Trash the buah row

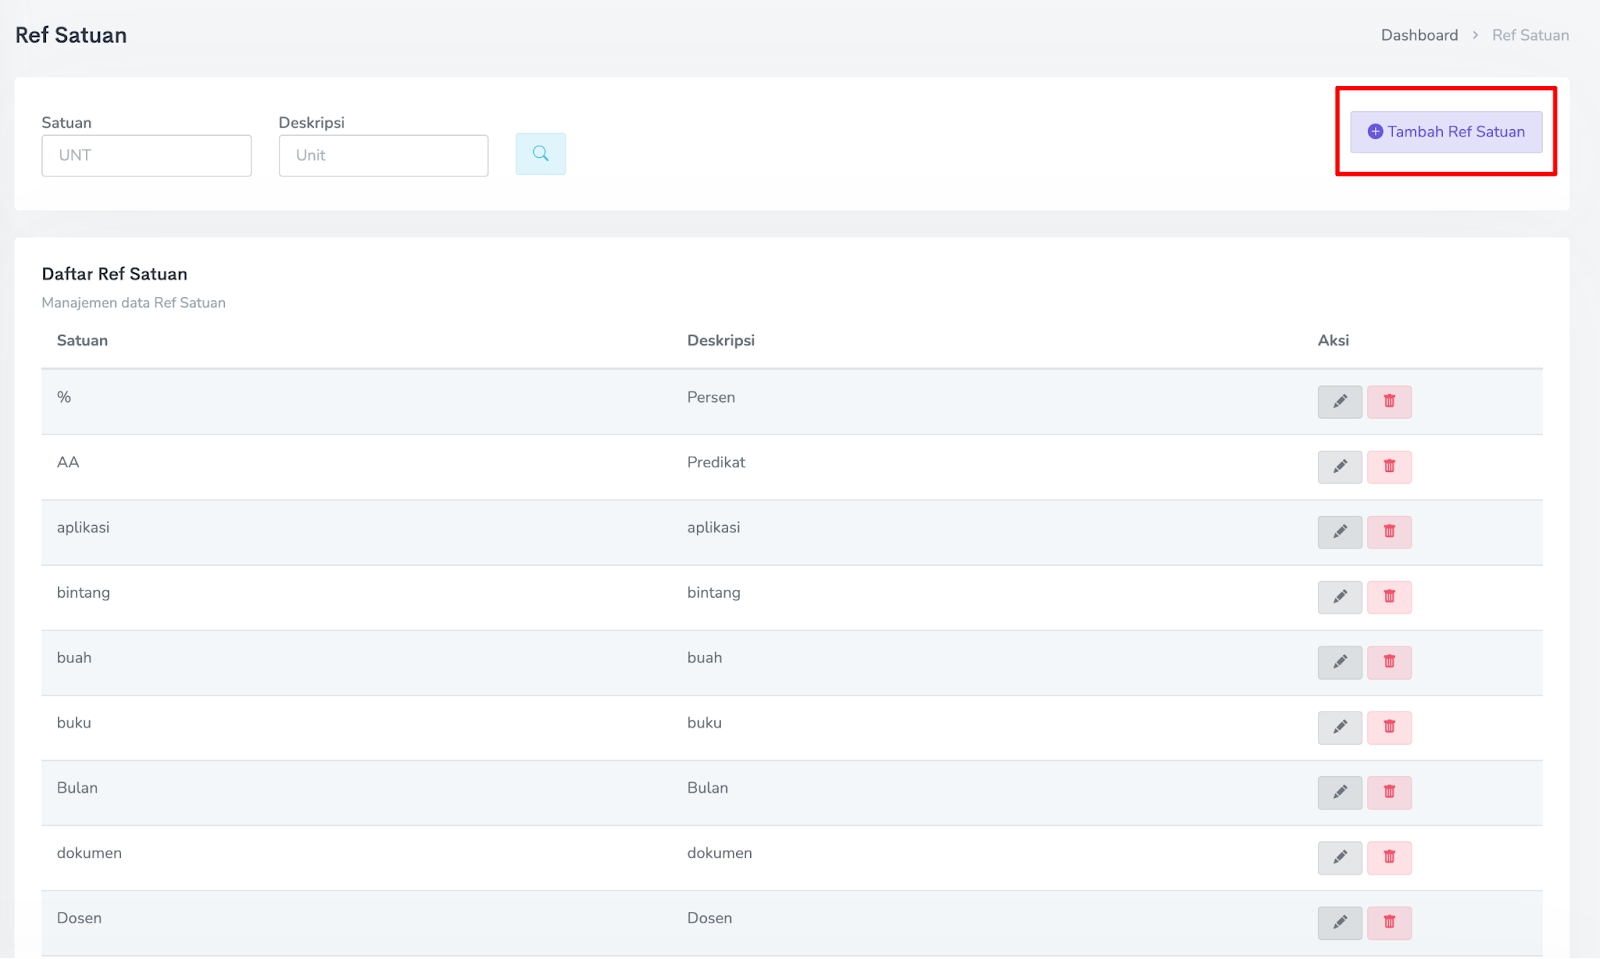click(1389, 662)
